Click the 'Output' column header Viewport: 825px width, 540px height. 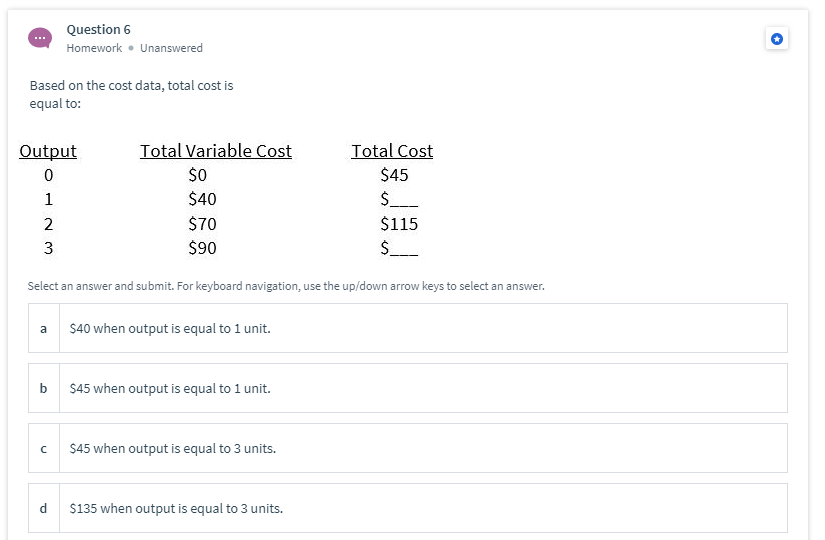click(x=48, y=151)
